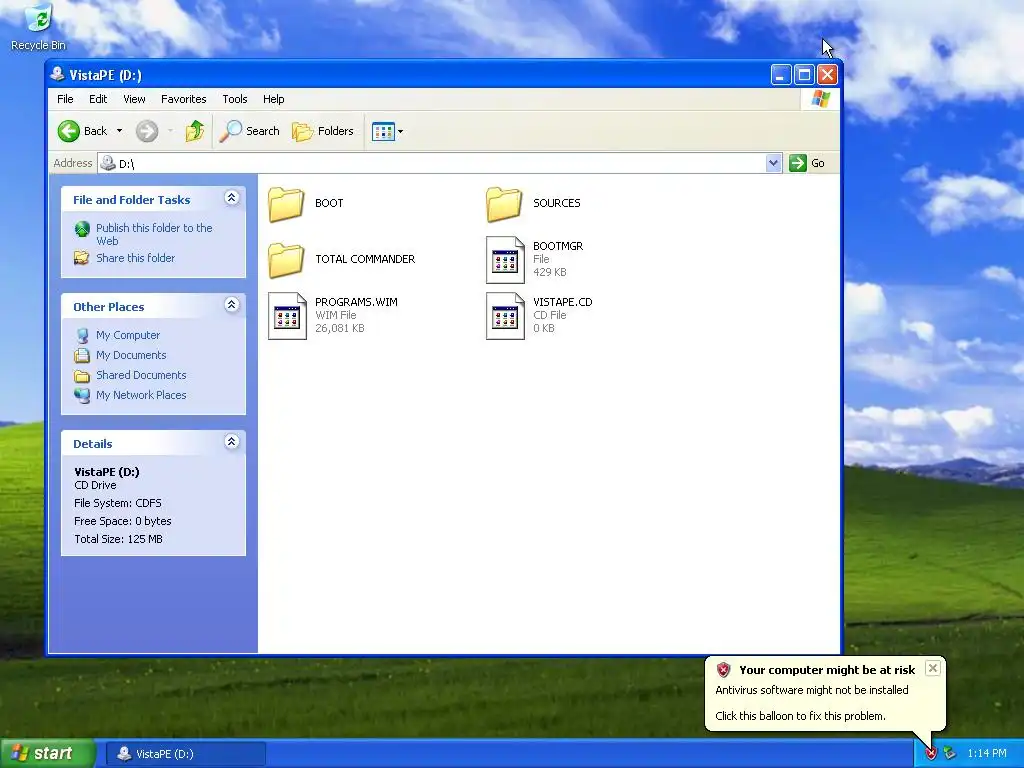Select the VISTAPE.CD file icon
The height and width of the screenshot is (768, 1024).
[x=505, y=316]
